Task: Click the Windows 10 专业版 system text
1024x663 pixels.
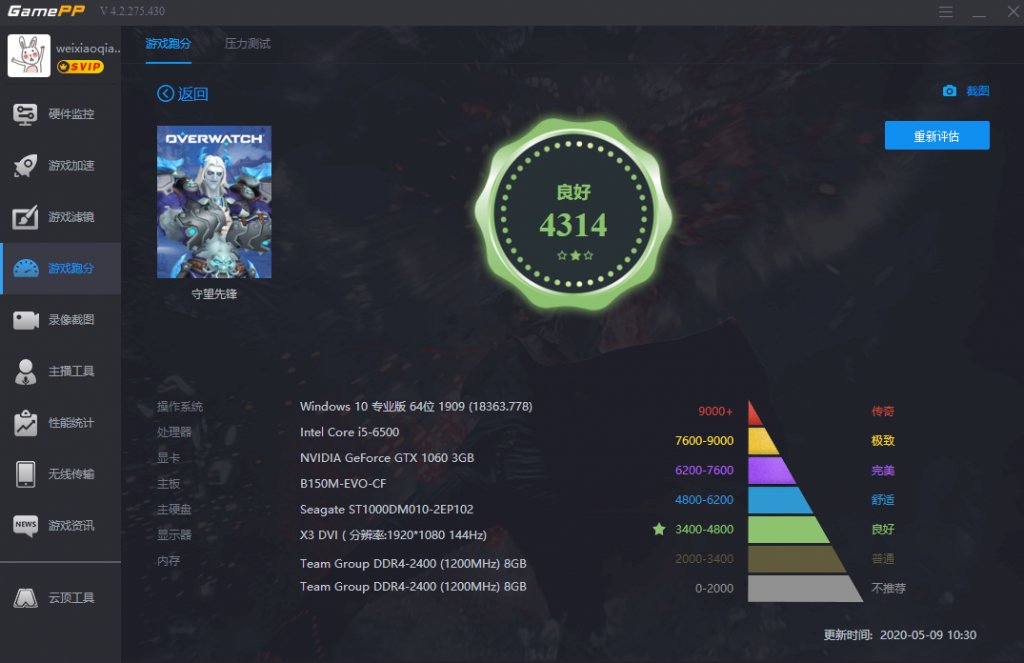Action: [416, 406]
